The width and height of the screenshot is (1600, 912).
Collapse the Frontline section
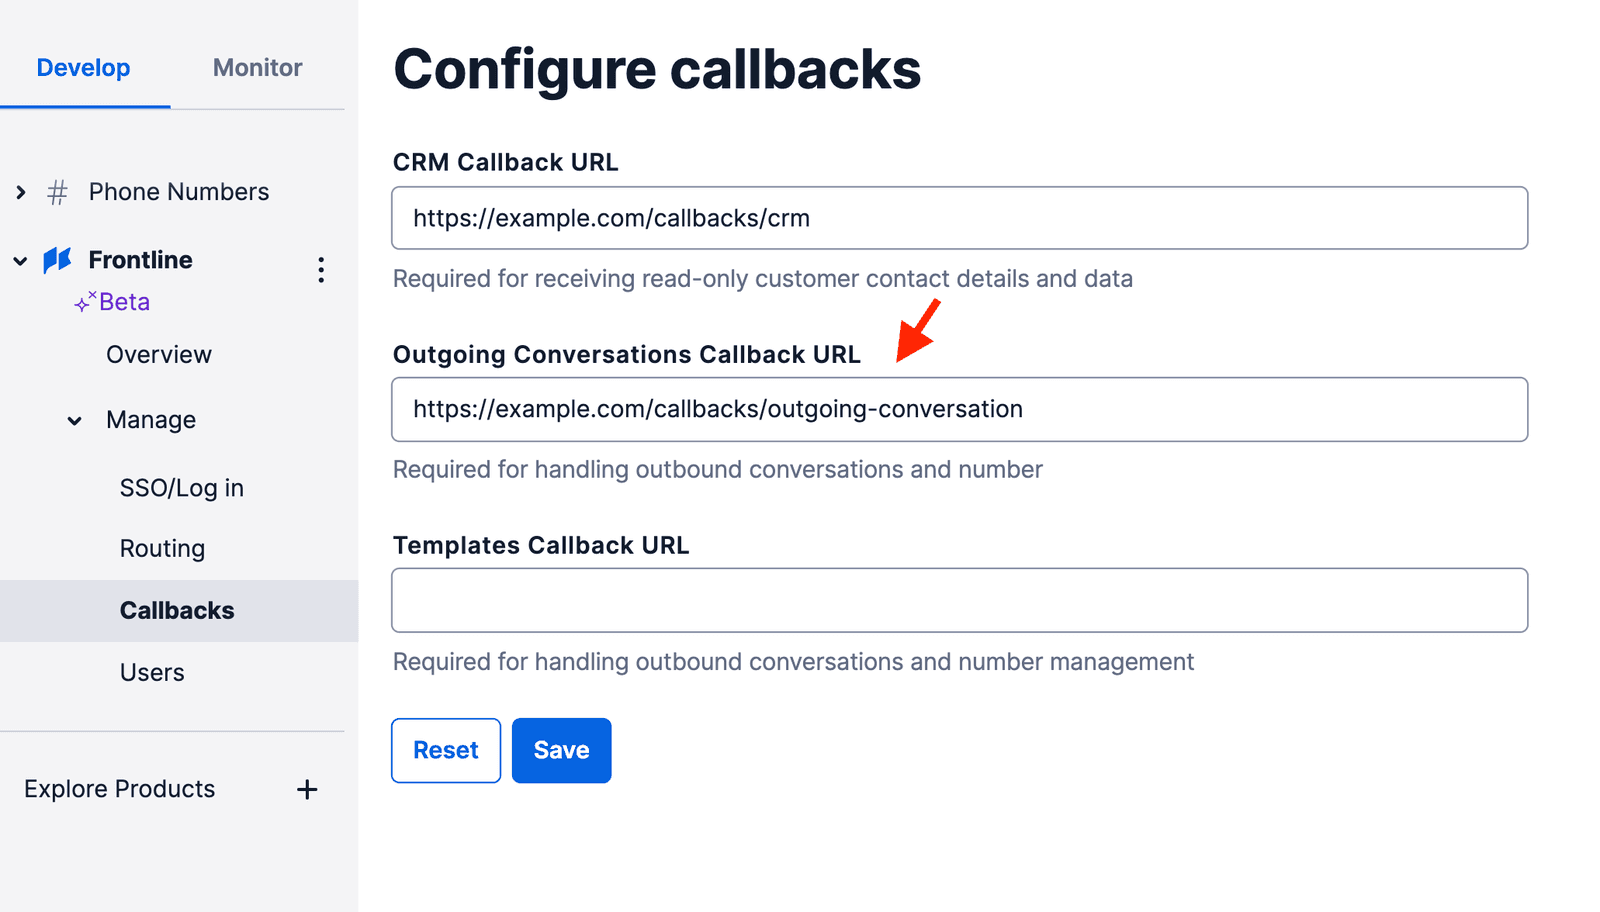click(x=20, y=260)
